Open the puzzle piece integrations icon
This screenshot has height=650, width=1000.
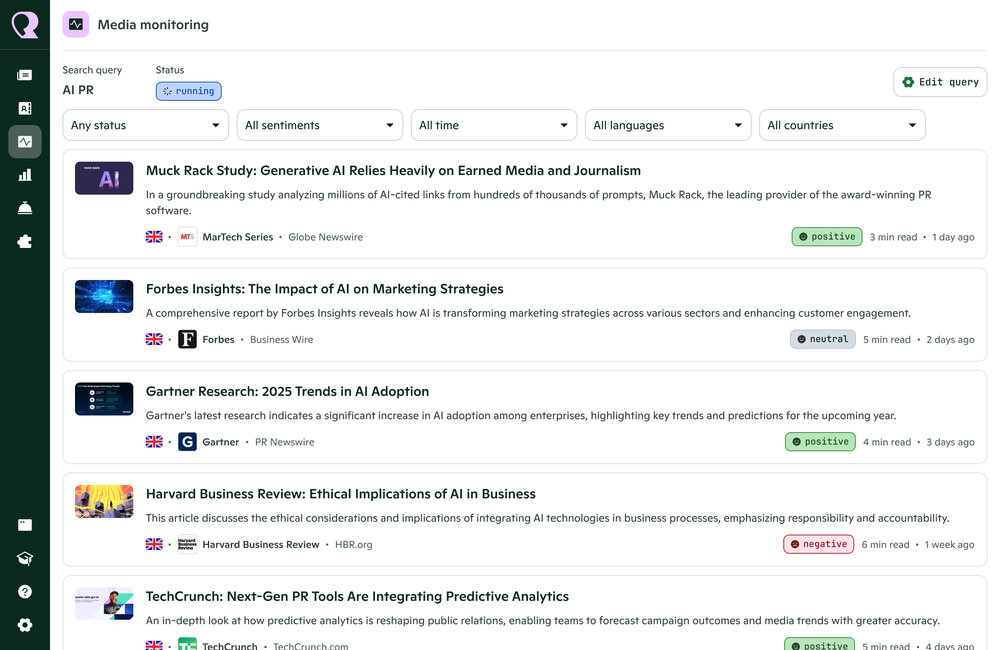click(x=25, y=241)
